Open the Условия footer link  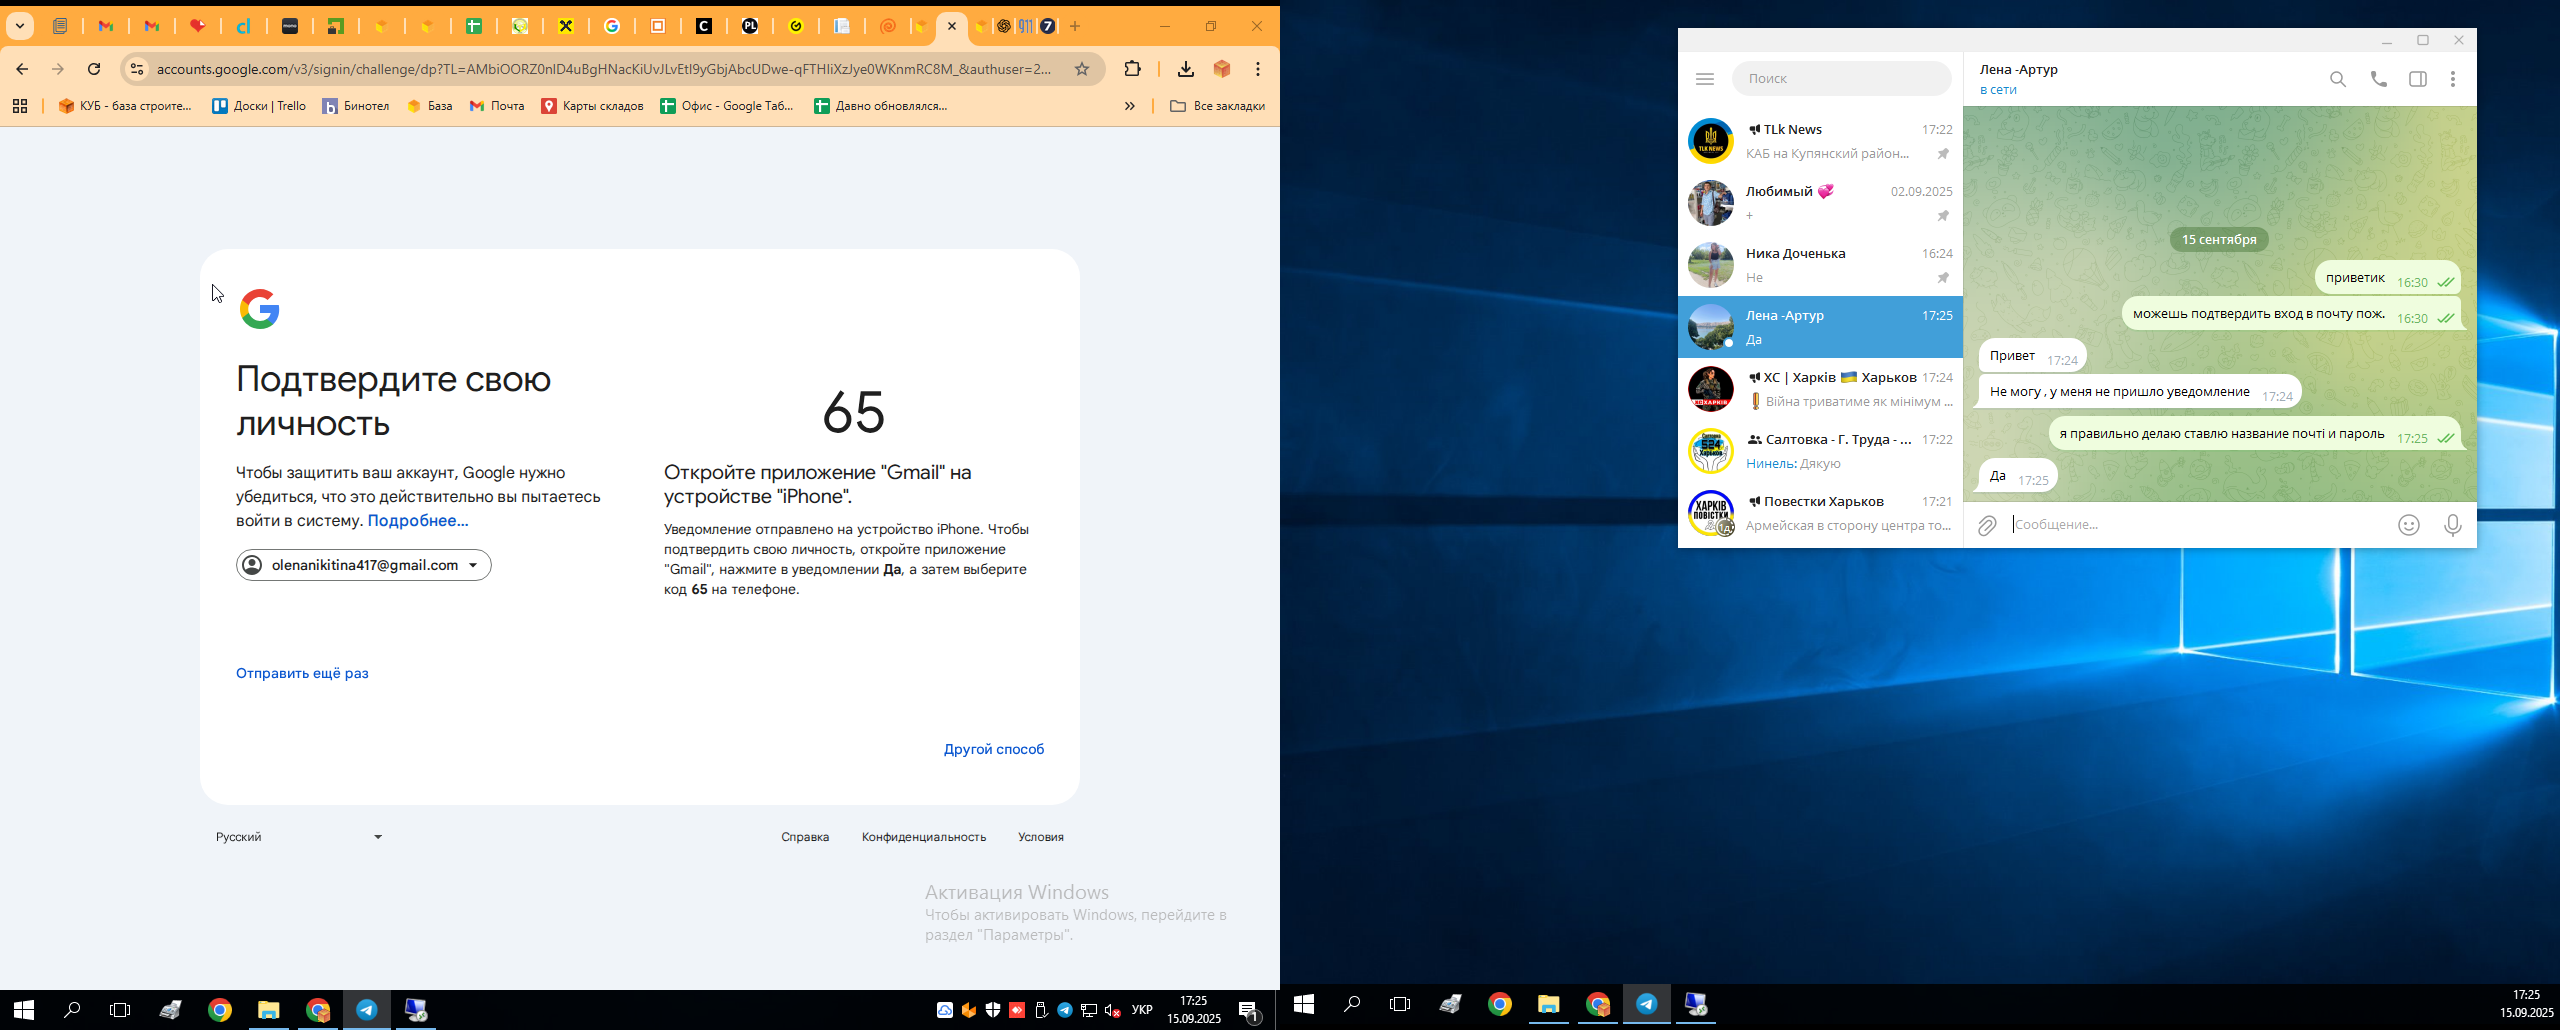click(1041, 837)
